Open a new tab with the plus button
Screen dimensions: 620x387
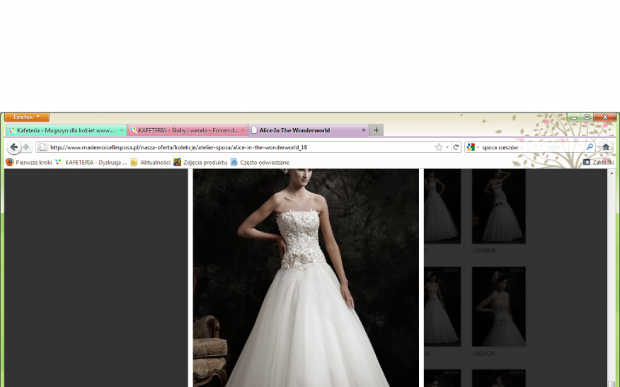376,130
